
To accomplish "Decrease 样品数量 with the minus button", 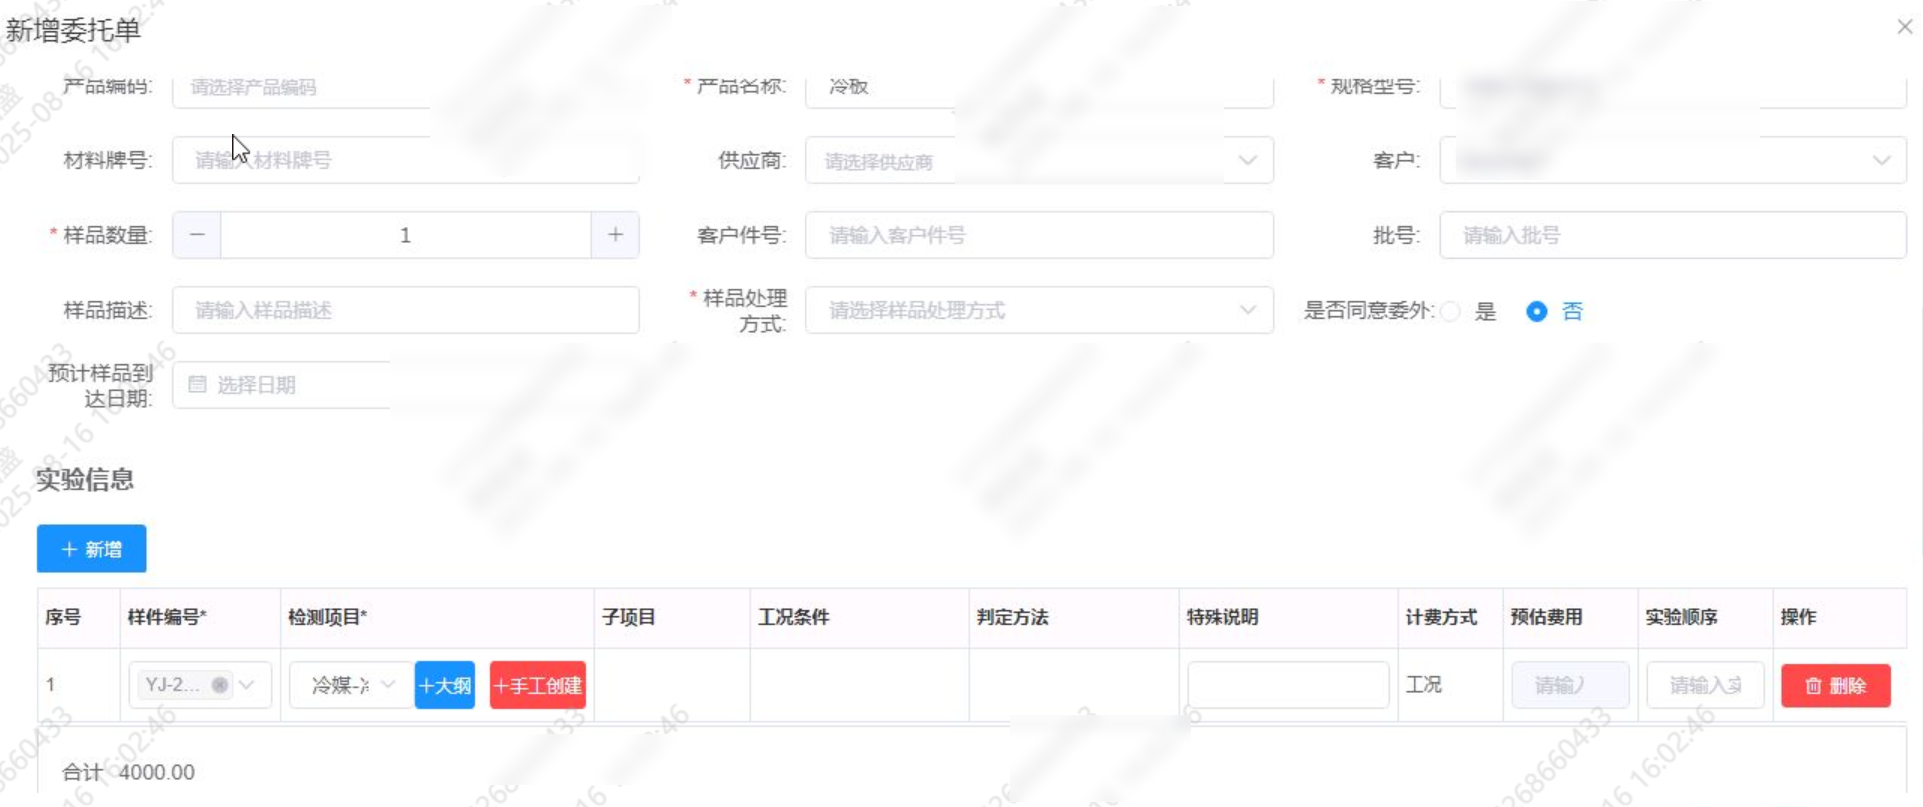I will (x=197, y=235).
